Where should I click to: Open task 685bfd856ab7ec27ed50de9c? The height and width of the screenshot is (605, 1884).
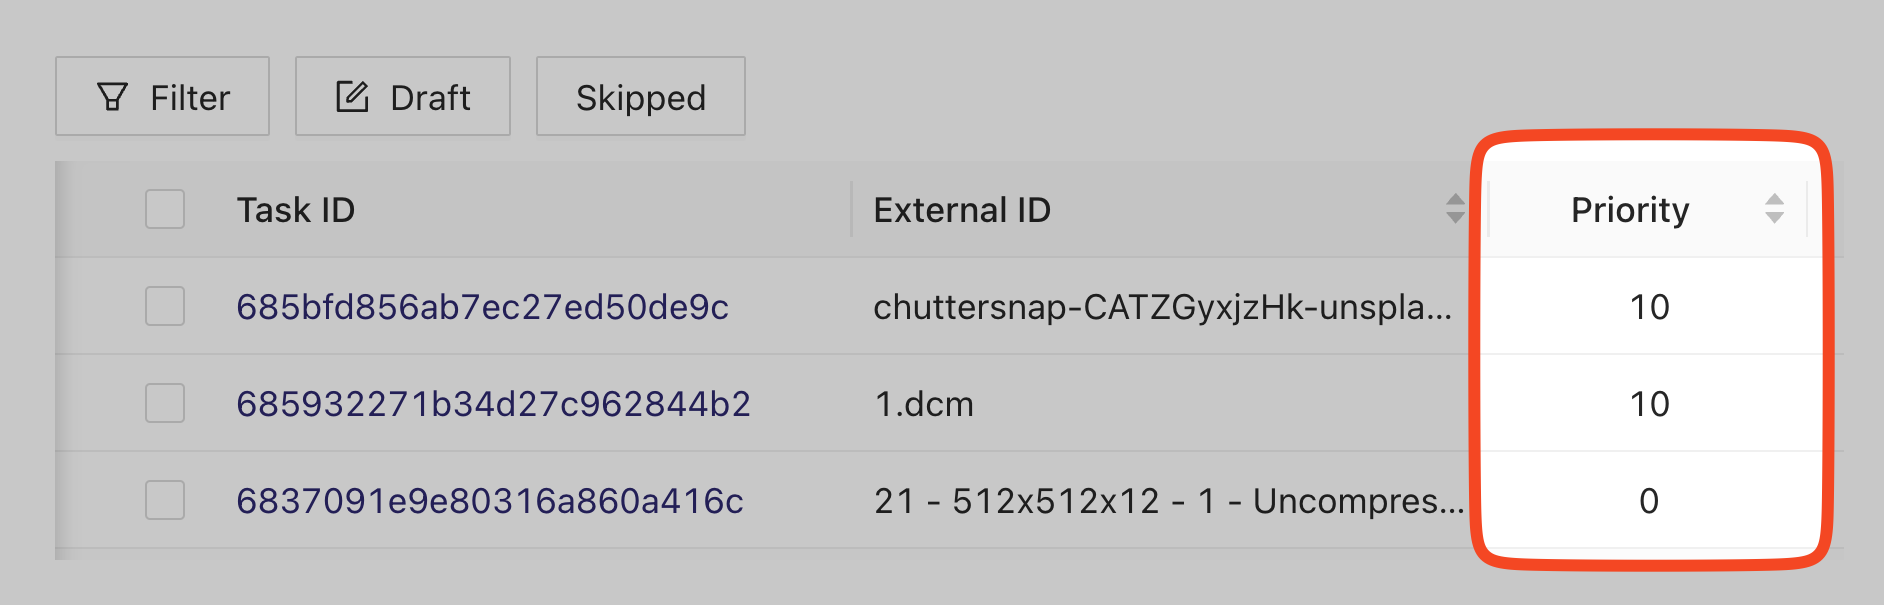tap(482, 307)
